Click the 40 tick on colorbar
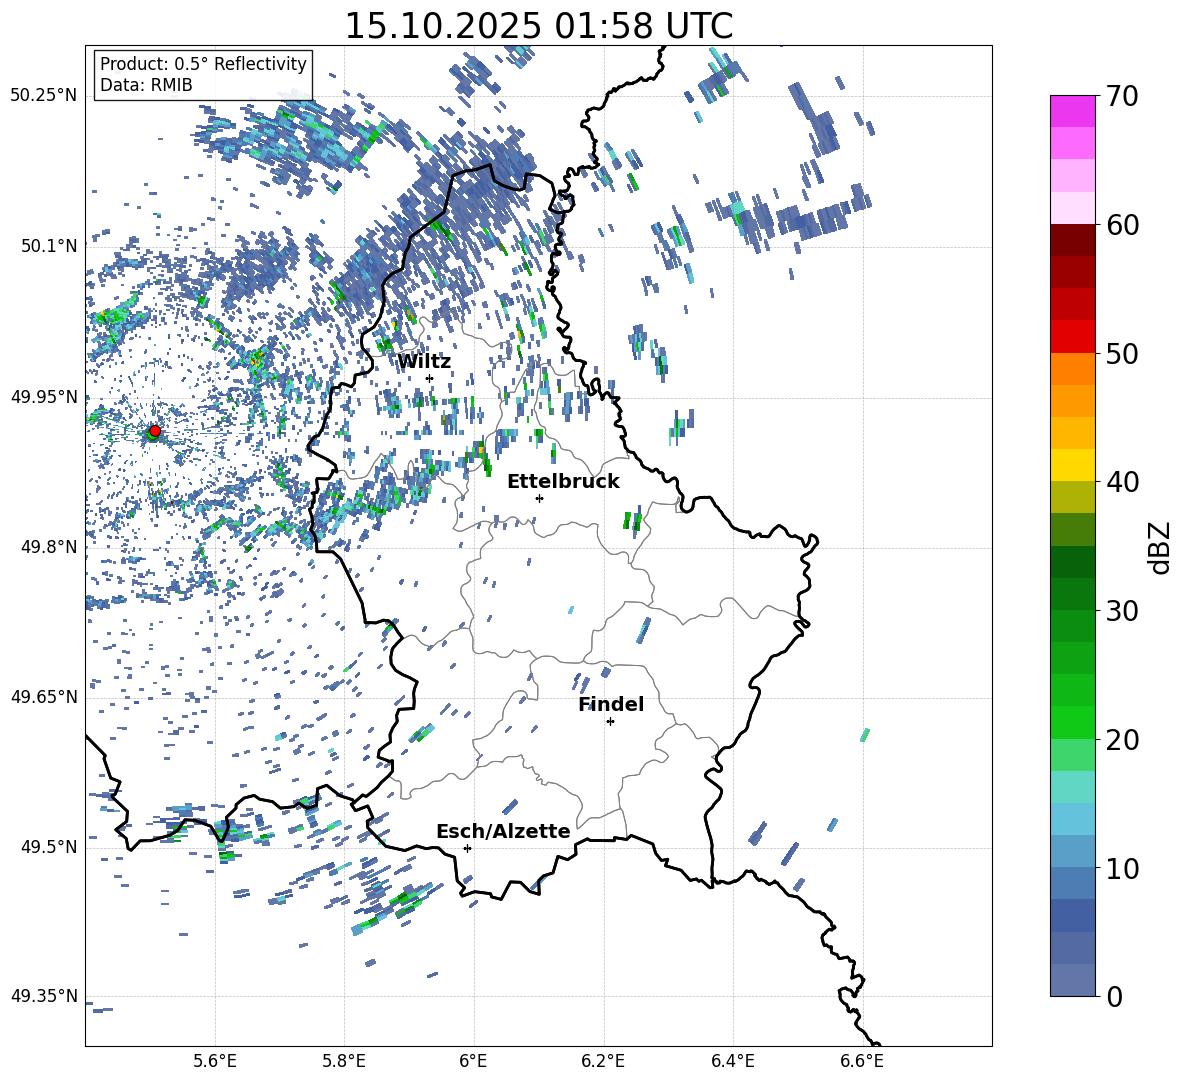The height and width of the screenshot is (1081, 1184). [1121, 482]
